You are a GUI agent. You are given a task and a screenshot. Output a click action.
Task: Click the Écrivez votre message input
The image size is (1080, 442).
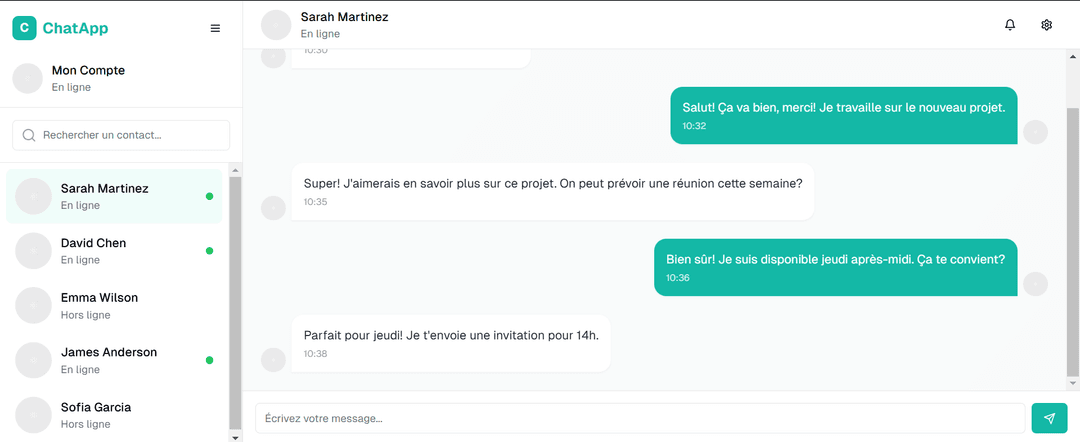(640, 418)
